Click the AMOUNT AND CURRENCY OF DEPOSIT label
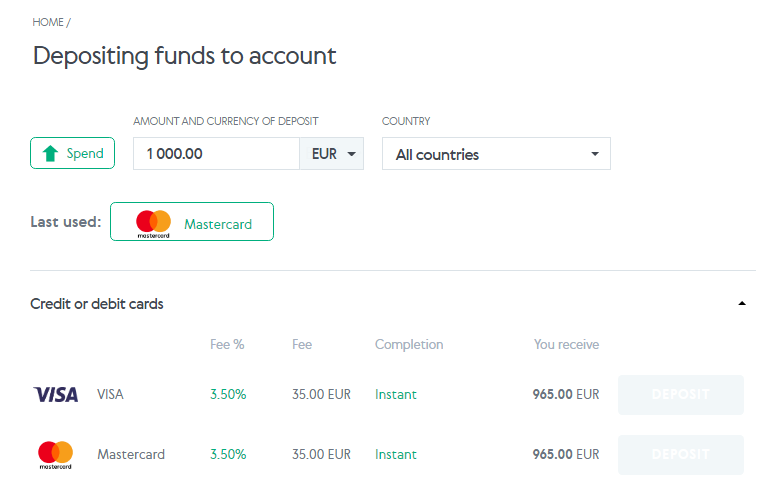 226,121
